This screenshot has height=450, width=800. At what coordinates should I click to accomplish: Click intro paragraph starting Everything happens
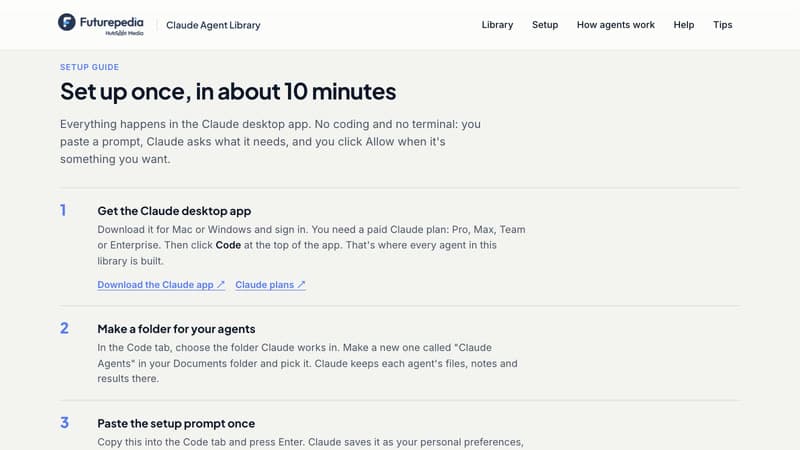pos(270,141)
